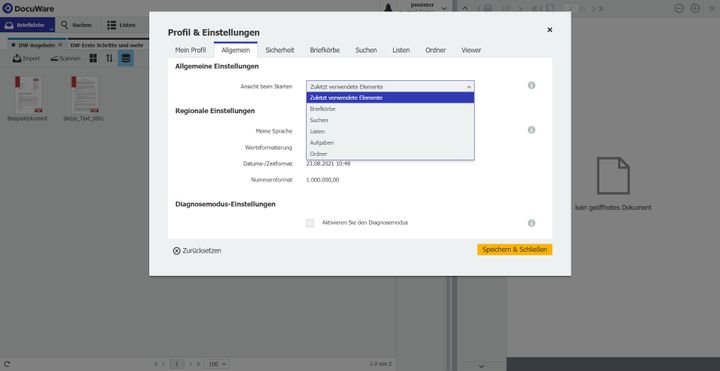Click the Import button
Viewport: 720px width, 371px height.
click(27, 59)
